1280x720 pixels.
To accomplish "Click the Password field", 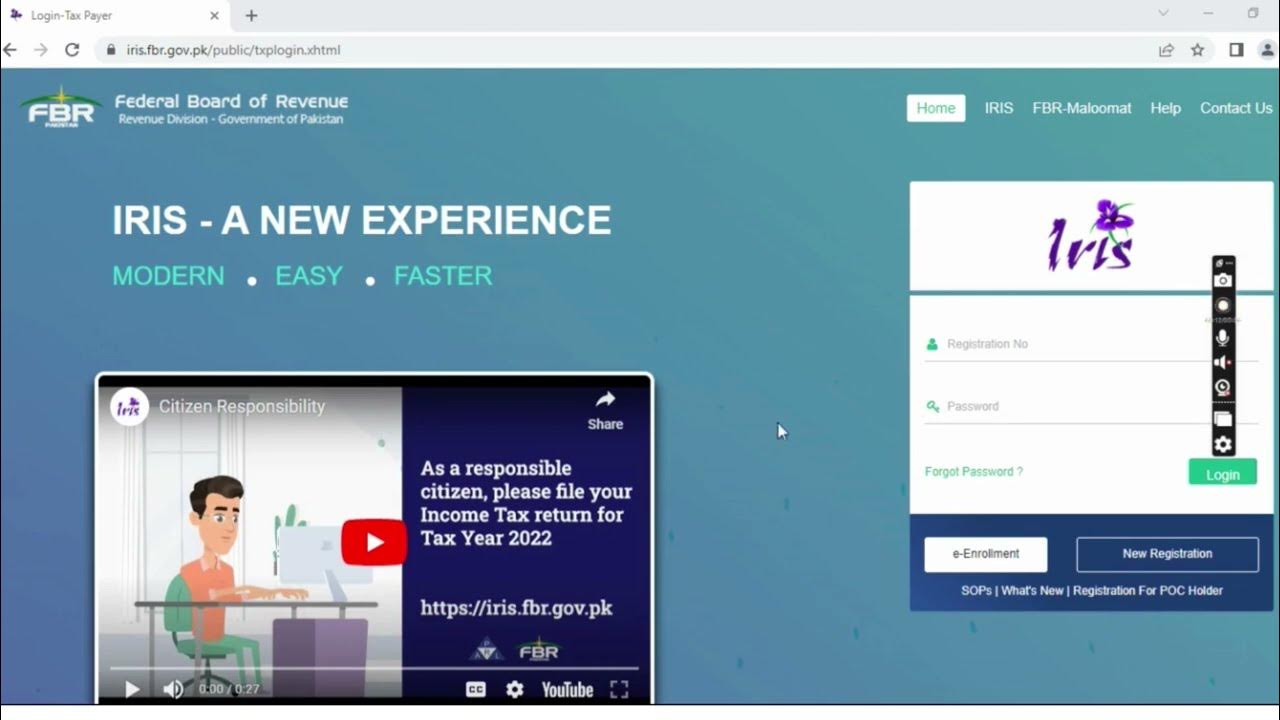I will tap(1090, 406).
